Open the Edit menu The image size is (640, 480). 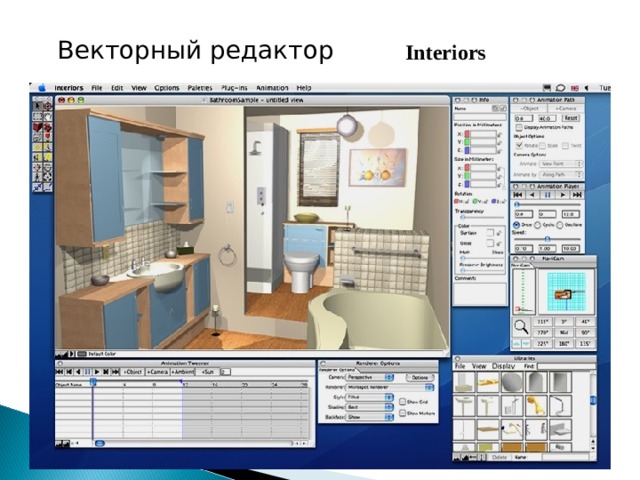(x=117, y=88)
